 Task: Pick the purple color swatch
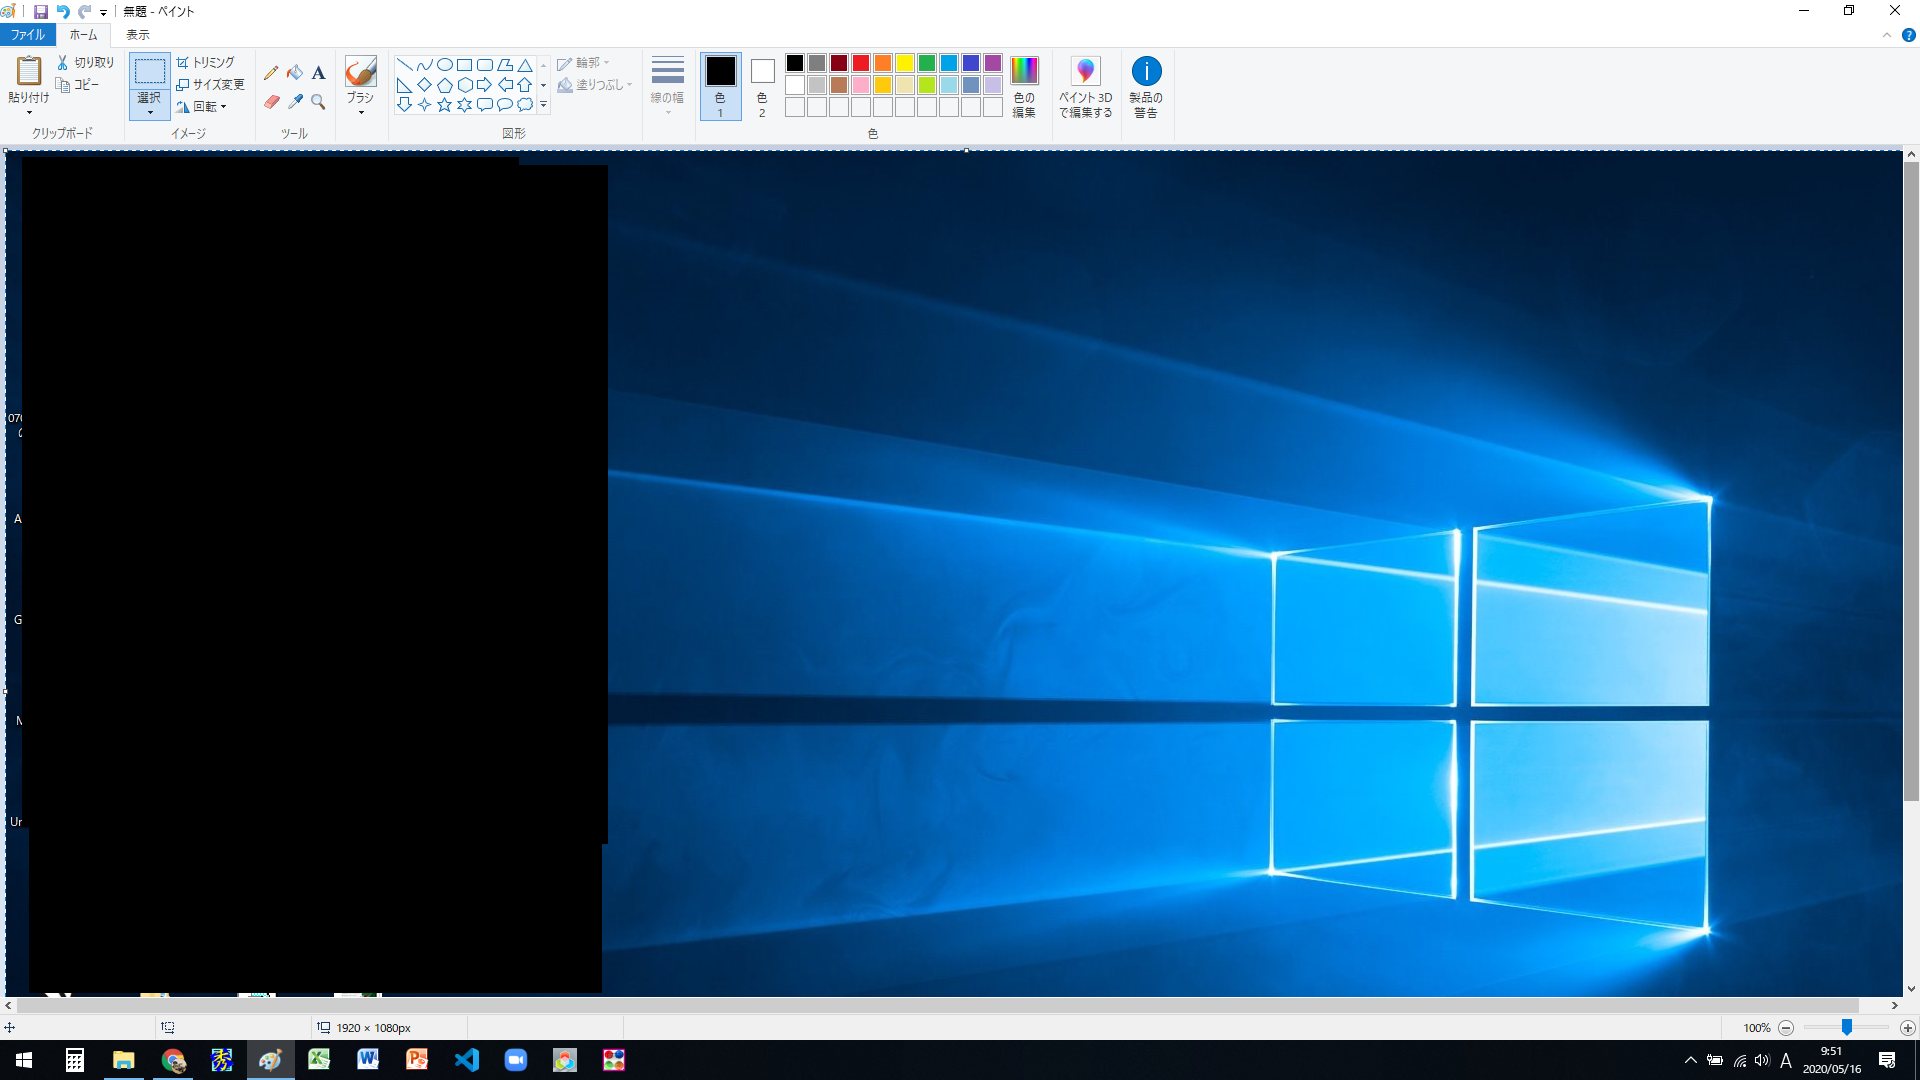pos(993,63)
